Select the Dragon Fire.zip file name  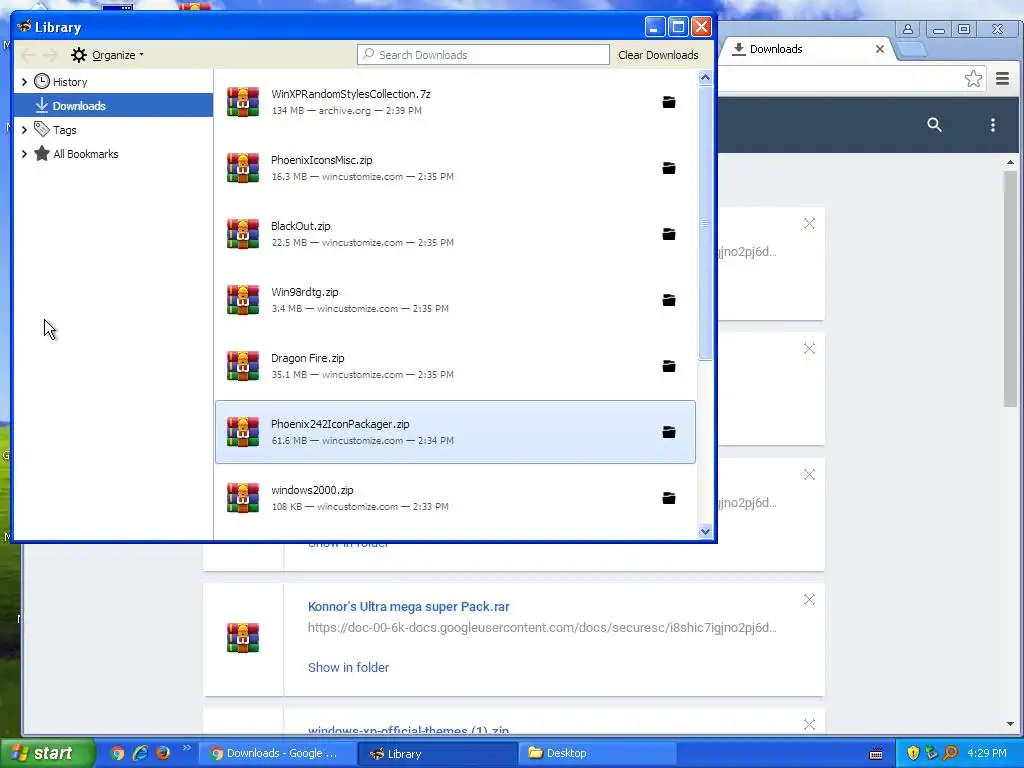click(308, 358)
